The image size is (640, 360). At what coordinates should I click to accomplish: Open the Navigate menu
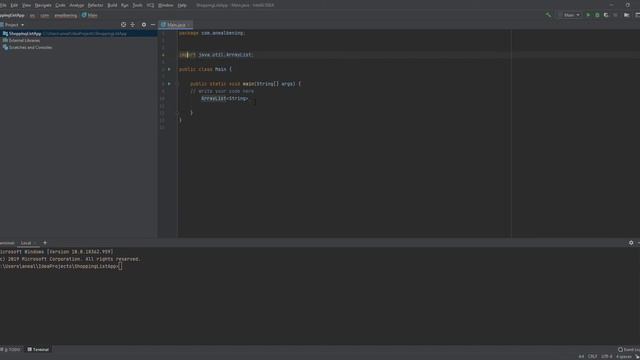tap(43, 5)
